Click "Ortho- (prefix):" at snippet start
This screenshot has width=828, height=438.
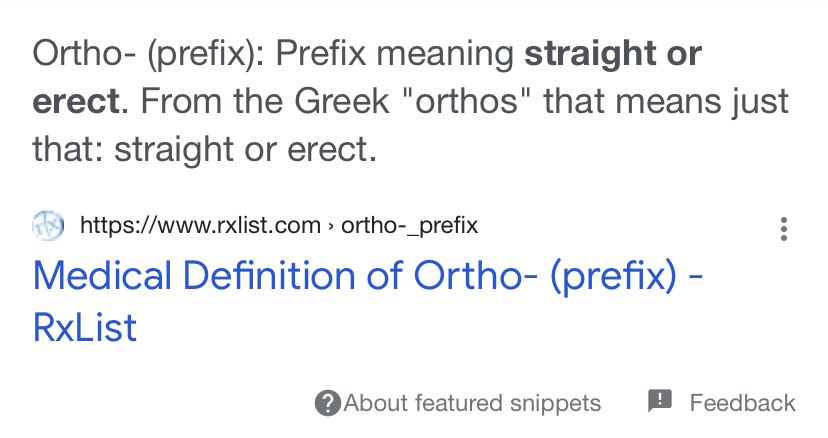coord(148,54)
